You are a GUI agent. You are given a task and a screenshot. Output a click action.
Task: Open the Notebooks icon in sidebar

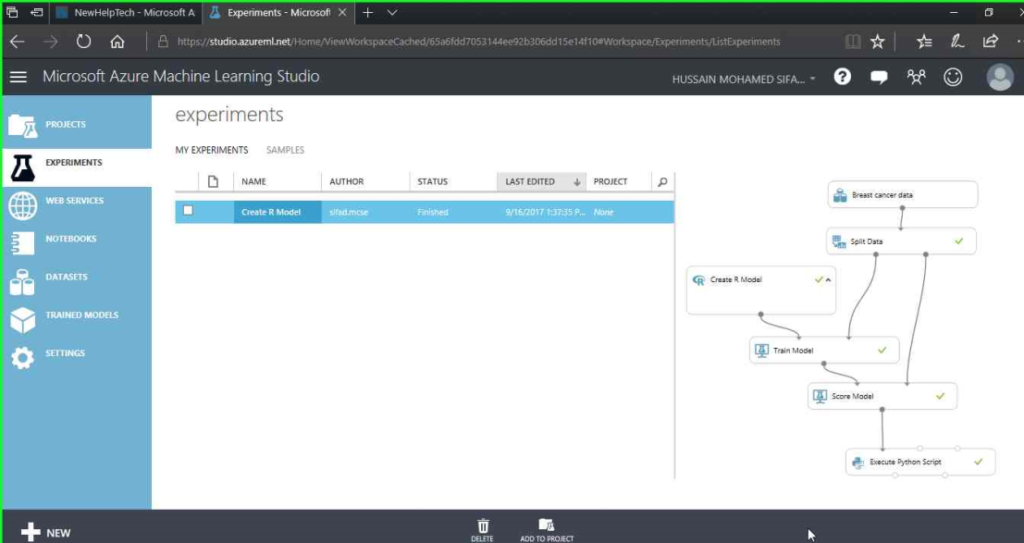click(22, 243)
